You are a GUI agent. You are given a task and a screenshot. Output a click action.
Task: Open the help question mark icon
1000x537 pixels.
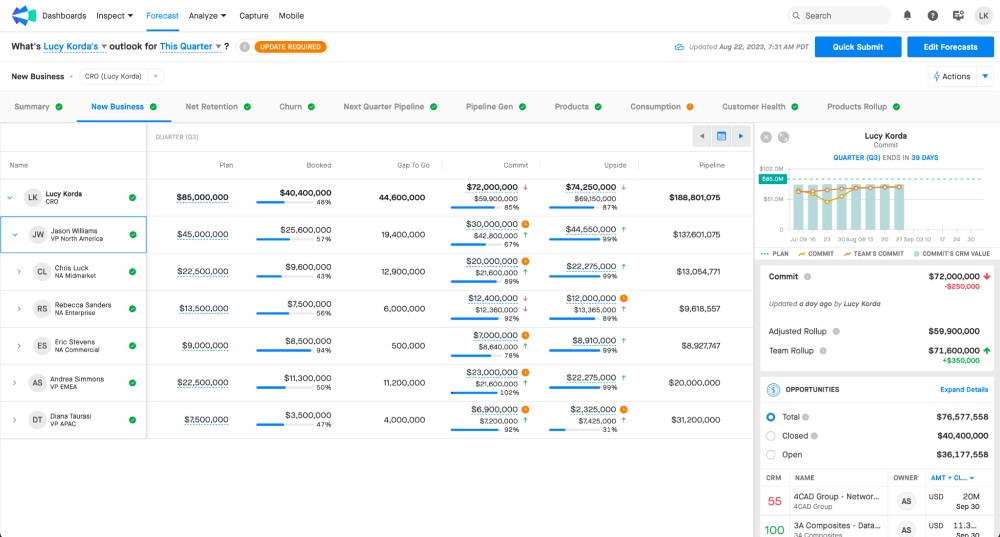pos(933,16)
